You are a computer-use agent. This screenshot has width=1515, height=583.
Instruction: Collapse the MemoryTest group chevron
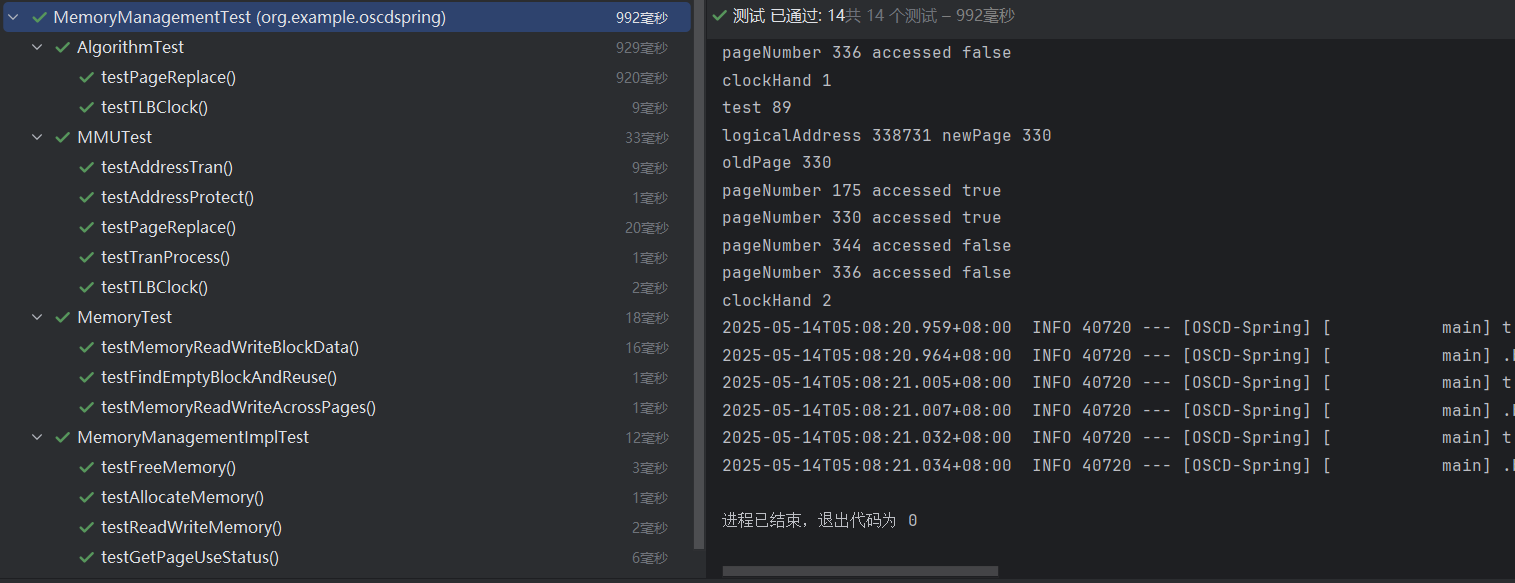pyautogui.click(x=38, y=317)
